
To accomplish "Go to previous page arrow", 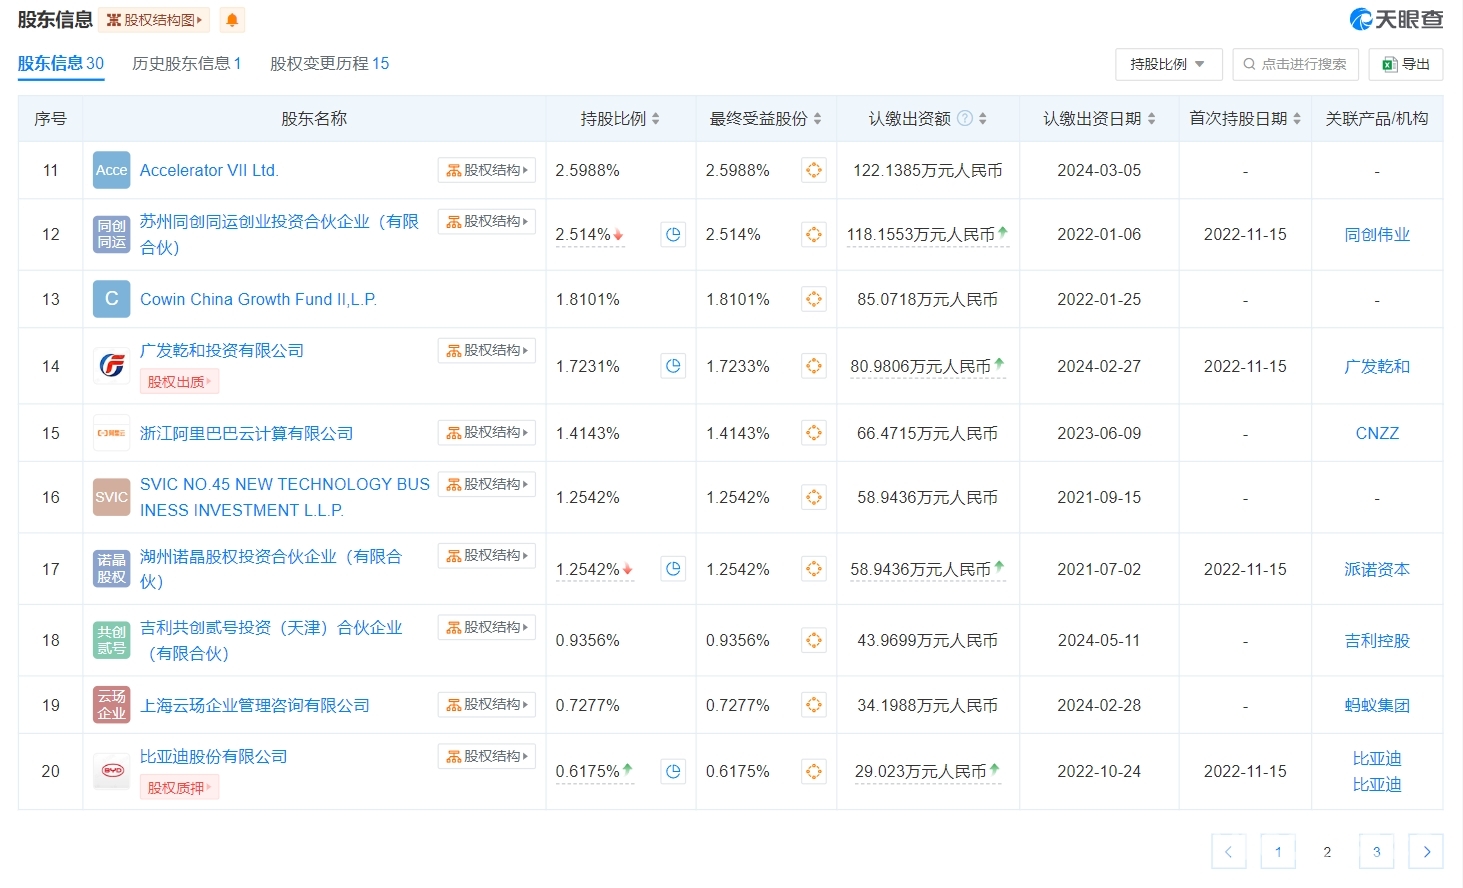I will click(1228, 851).
